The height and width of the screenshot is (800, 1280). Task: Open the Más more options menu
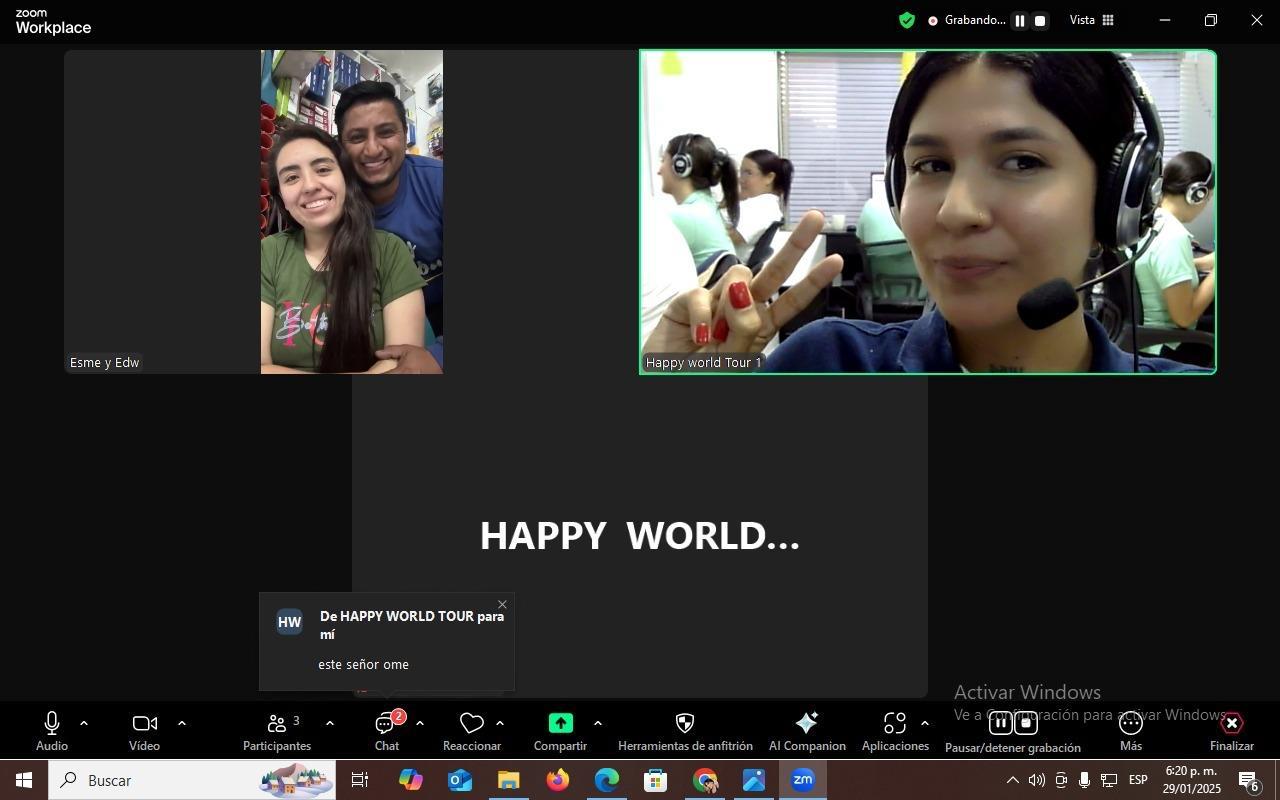1131,731
